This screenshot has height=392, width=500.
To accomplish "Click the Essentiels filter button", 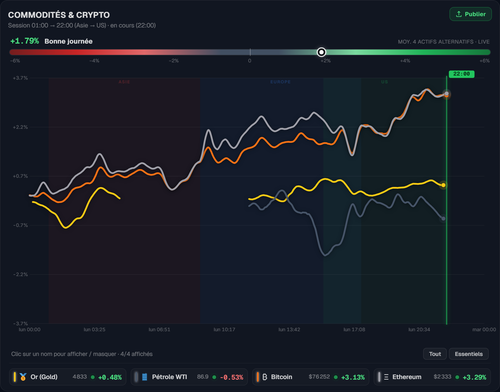I will 469,354.
